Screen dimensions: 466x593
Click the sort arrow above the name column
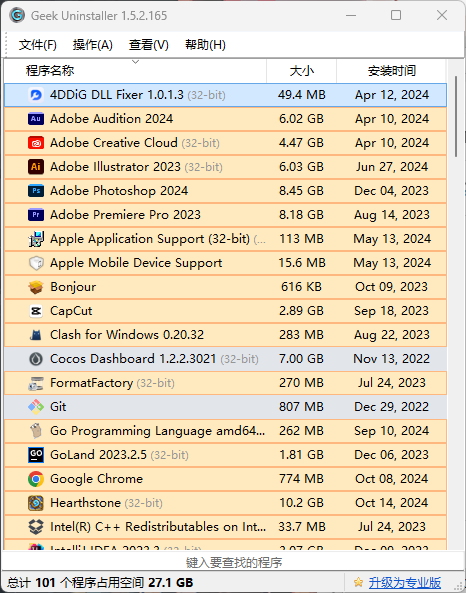coord(135,62)
